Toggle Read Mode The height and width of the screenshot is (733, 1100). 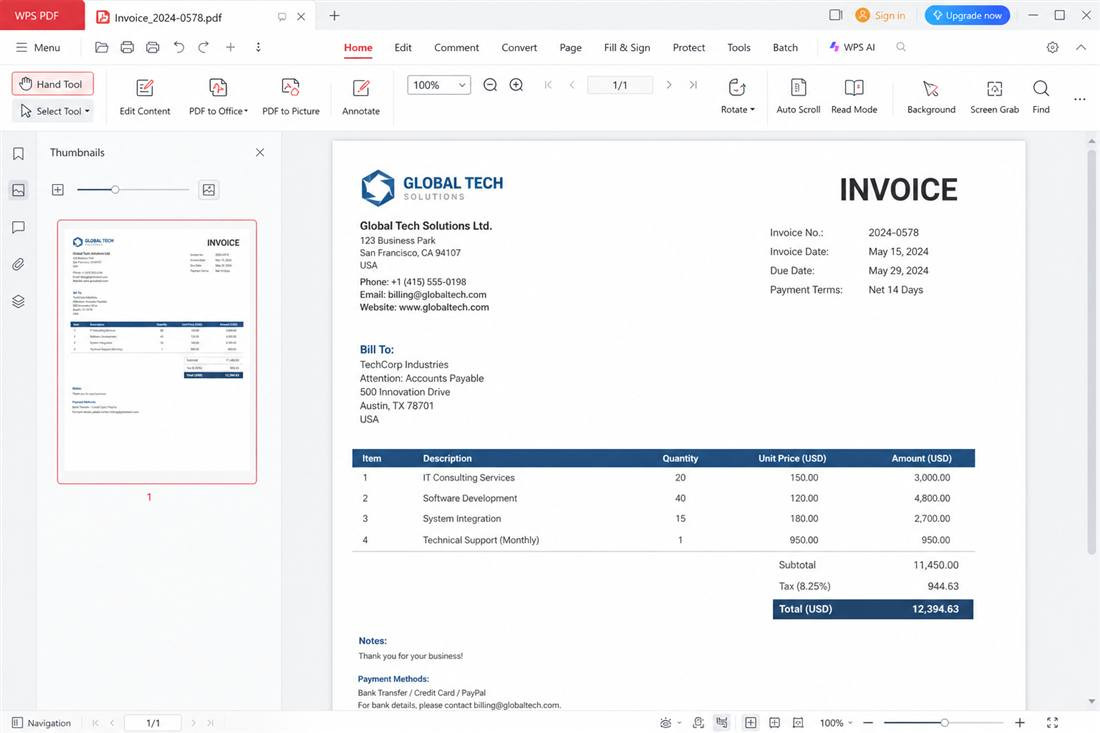click(x=854, y=96)
